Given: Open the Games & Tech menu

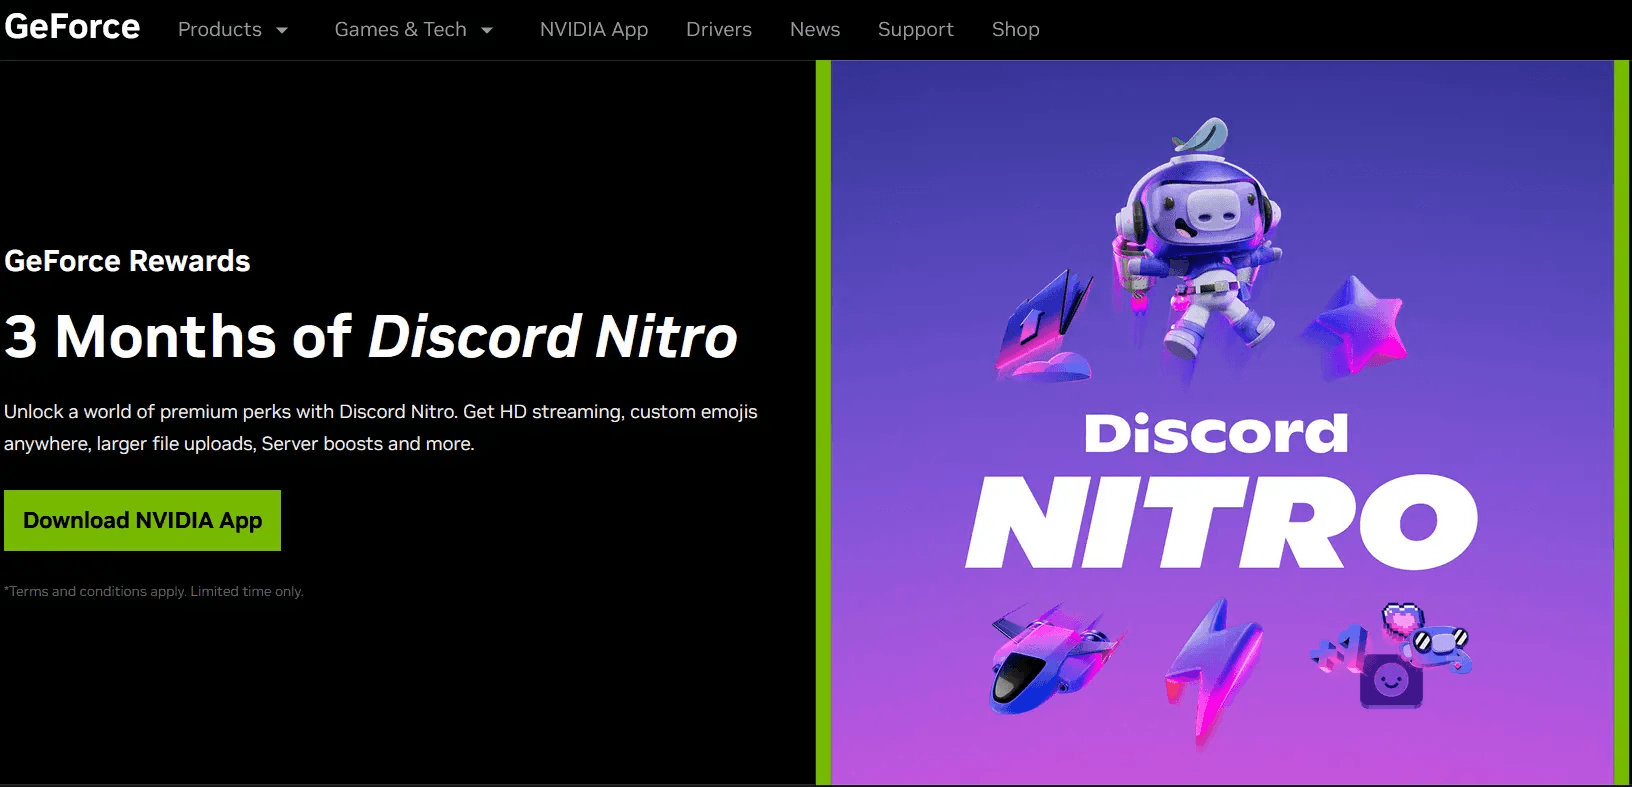Looking at the screenshot, I should tap(401, 30).
